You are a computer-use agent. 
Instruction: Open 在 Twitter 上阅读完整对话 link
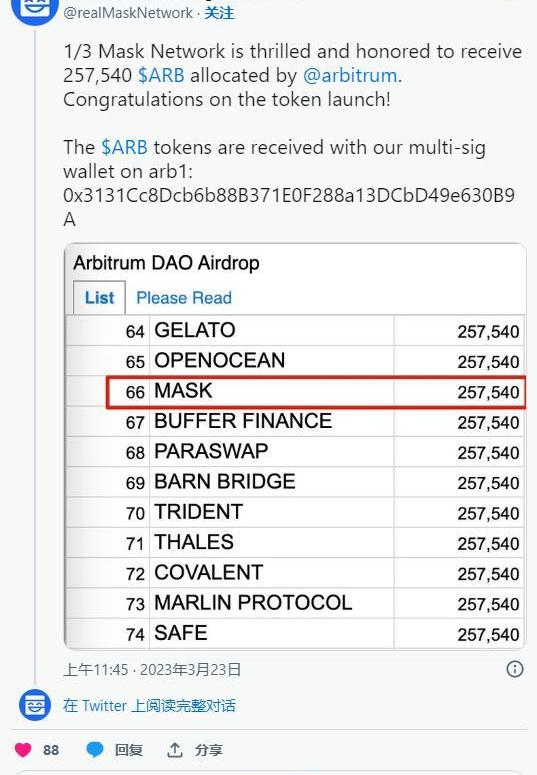click(x=149, y=705)
